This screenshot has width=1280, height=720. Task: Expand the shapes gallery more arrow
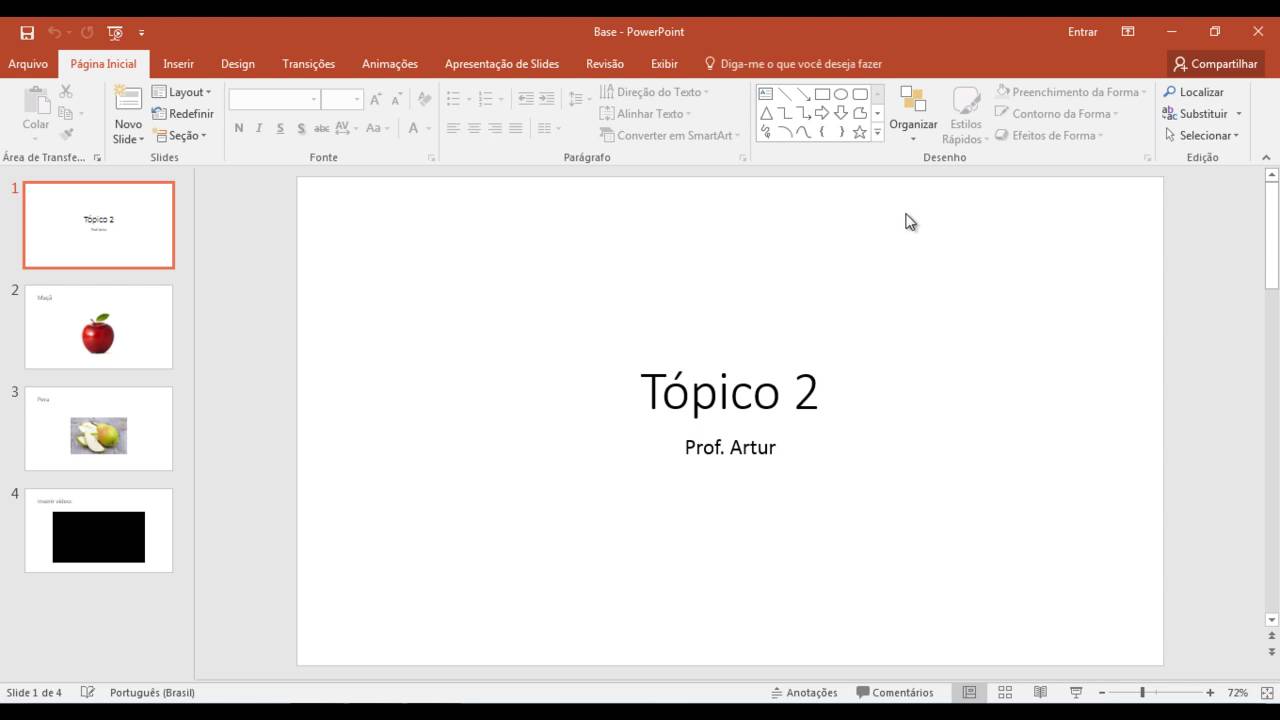877,132
